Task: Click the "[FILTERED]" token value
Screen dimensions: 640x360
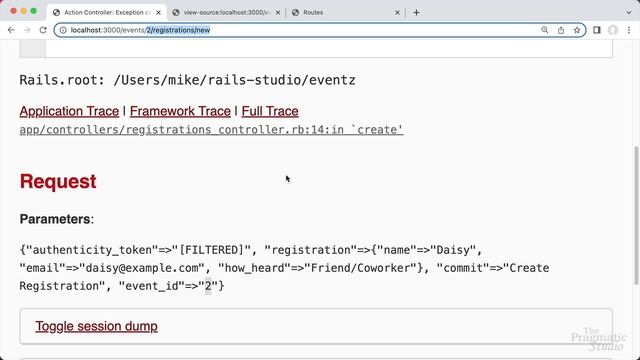Action: point(211,250)
